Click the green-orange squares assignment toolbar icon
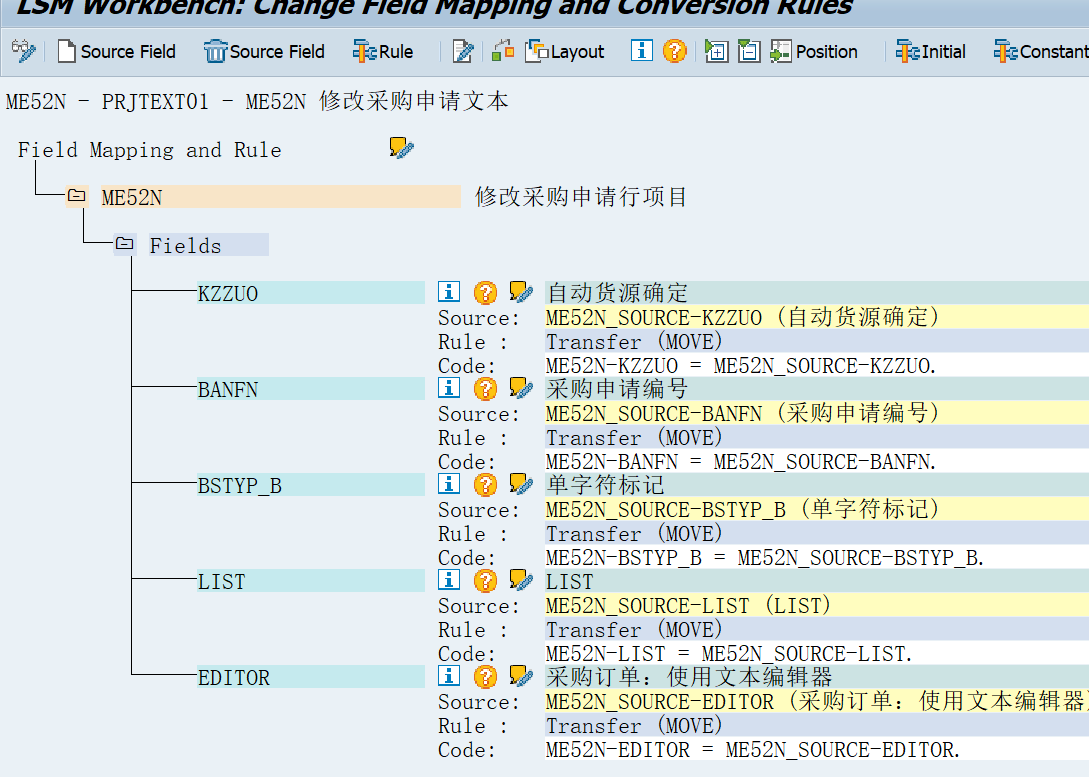The height and width of the screenshot is (777, 1089). pos(503,51)
